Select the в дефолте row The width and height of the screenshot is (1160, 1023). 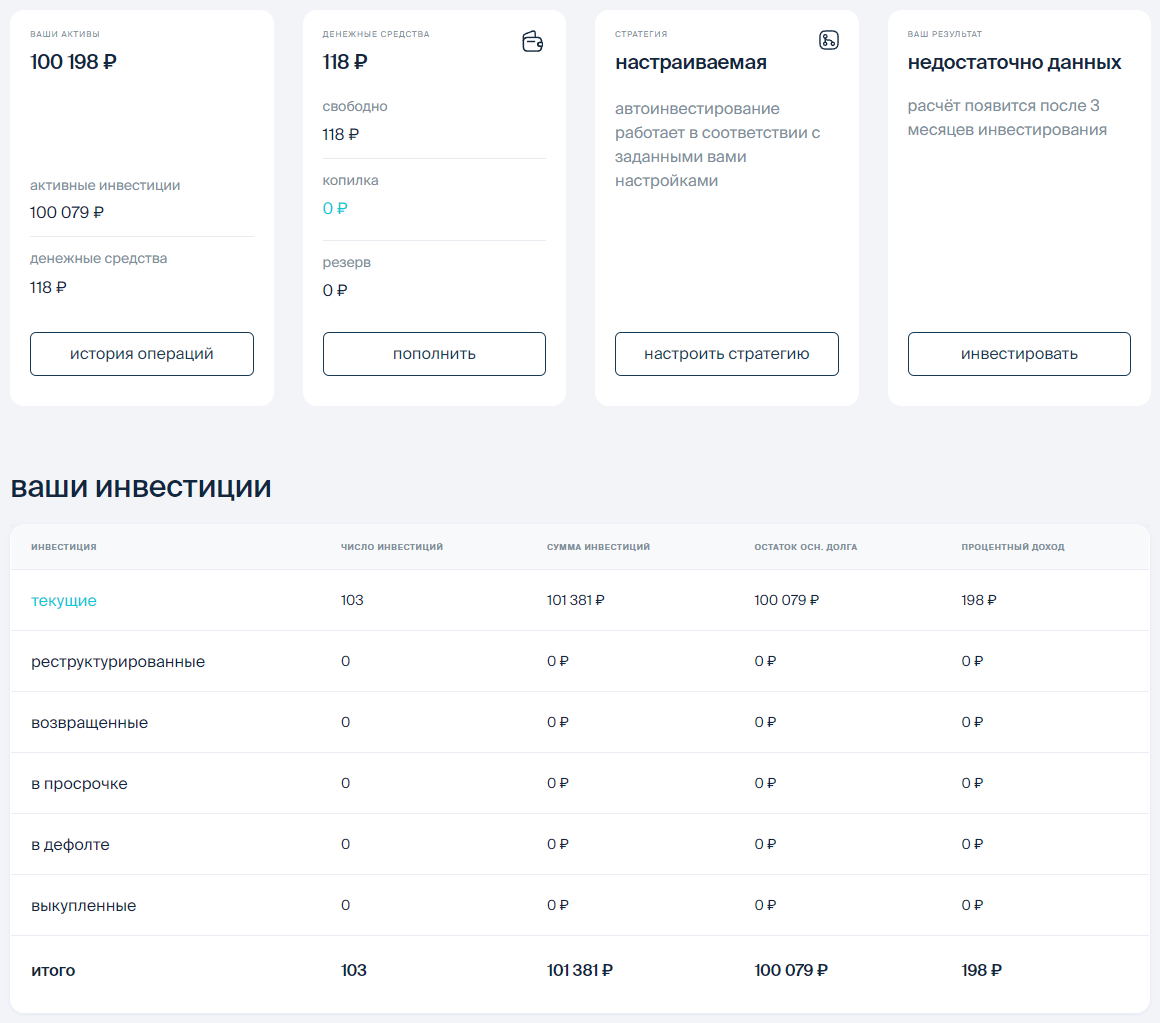click(70, 844)
